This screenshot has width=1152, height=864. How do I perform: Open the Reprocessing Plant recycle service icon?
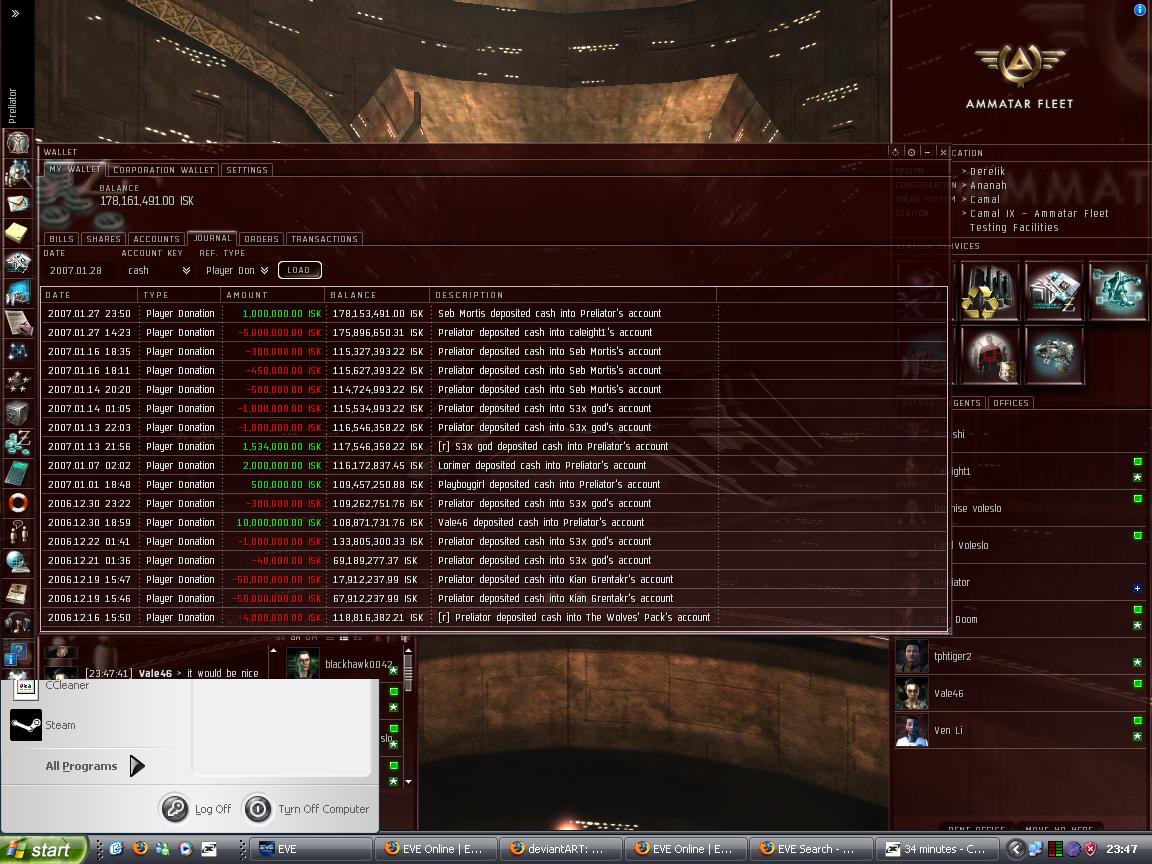(988, 292)
